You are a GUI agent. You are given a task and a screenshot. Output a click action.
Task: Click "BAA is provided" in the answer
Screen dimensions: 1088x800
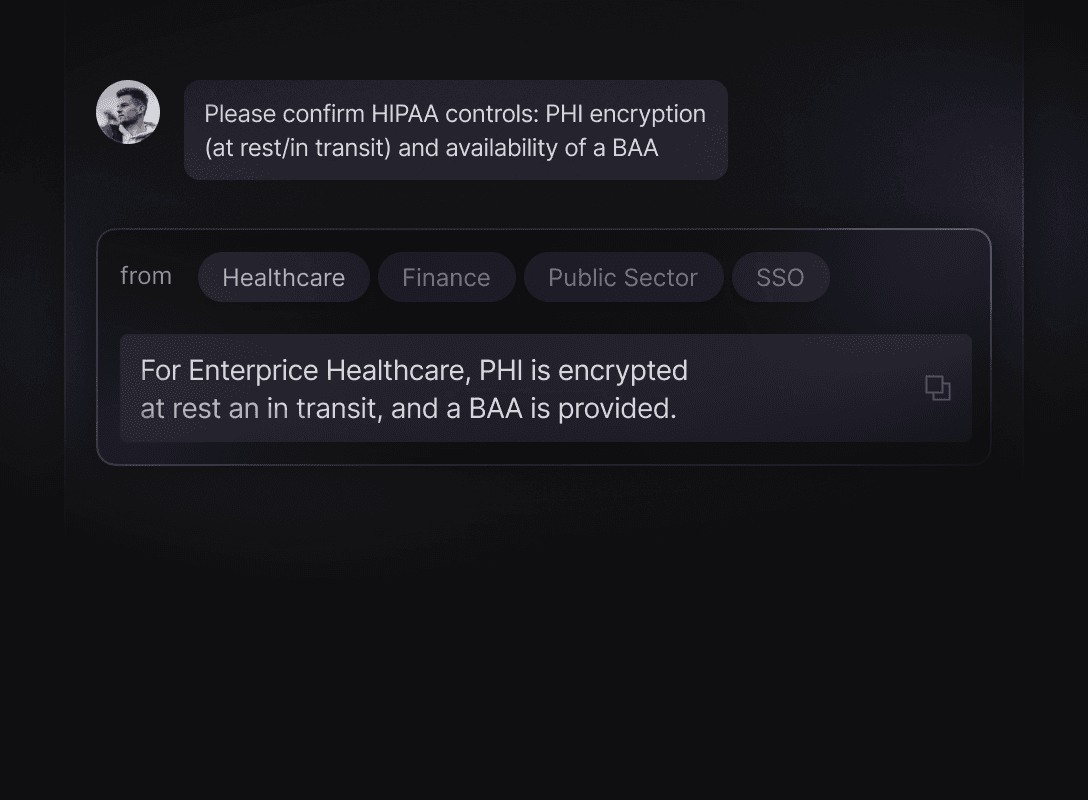[572, 409]
